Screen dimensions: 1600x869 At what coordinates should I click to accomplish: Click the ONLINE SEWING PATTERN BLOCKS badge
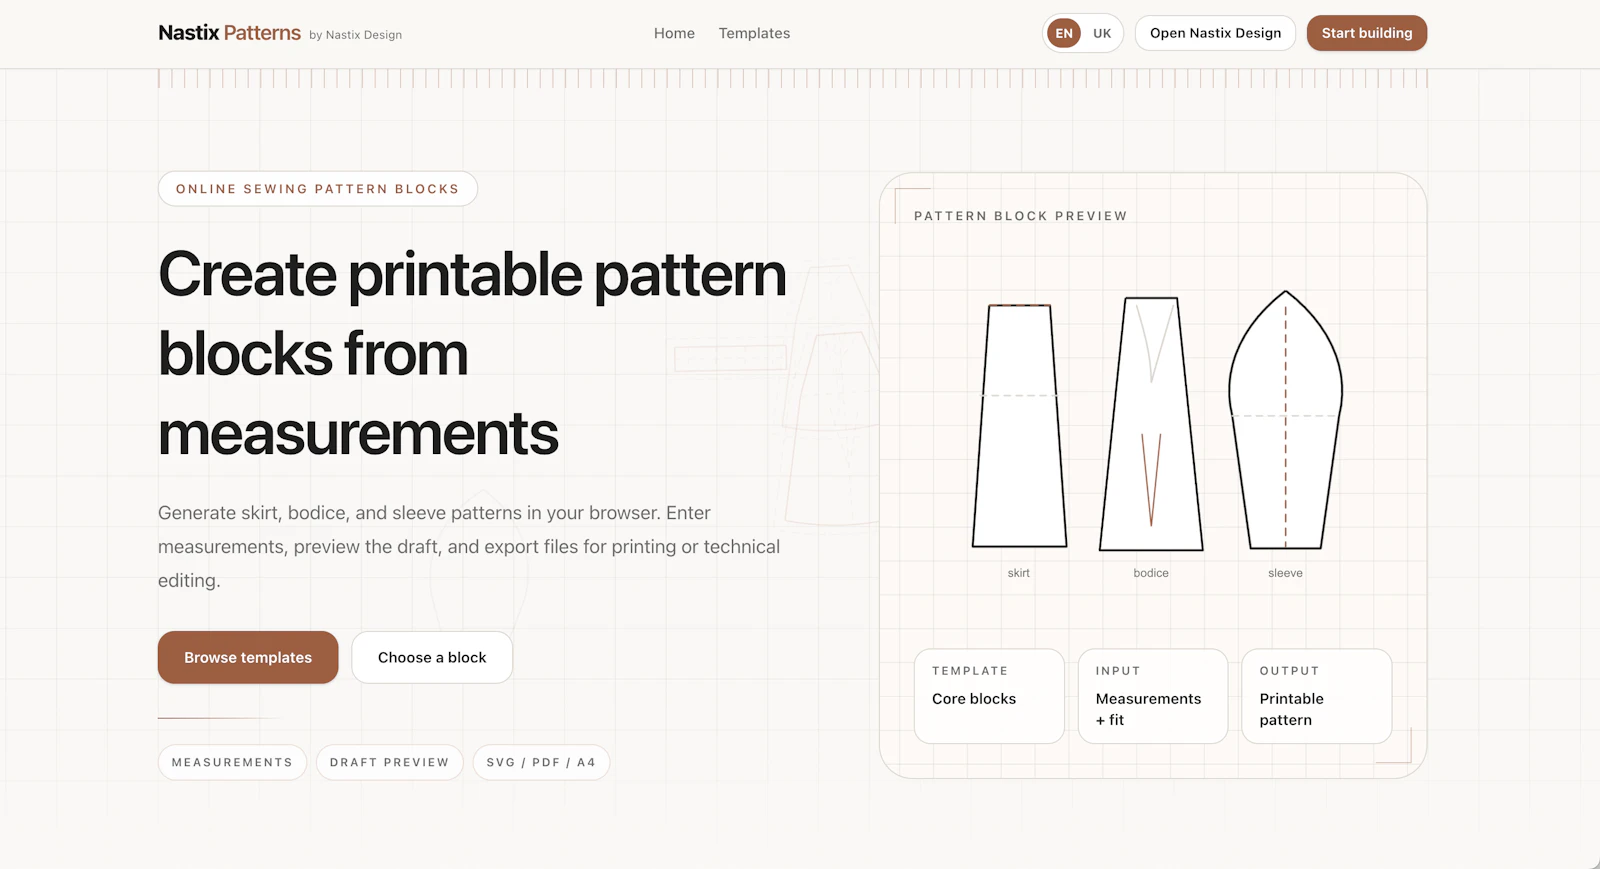(x=318, y=189)
